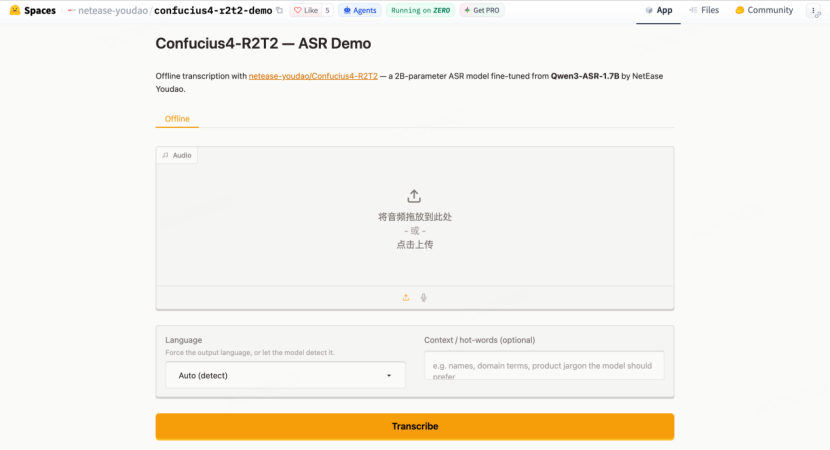830x450 pixels.
Task: Open the like count showing 5
Action: click(x=327, y=10)
